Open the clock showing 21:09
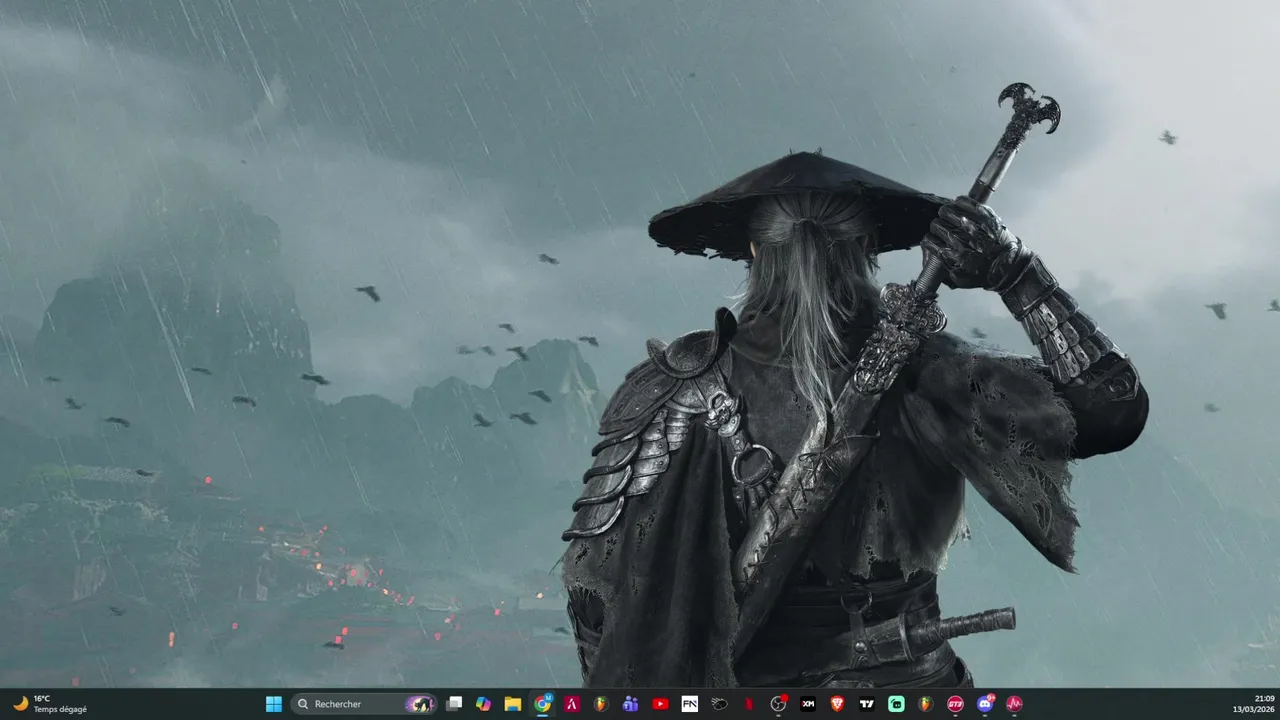The width and height of the screenshot is (1280, 720). click(1252, 704)
